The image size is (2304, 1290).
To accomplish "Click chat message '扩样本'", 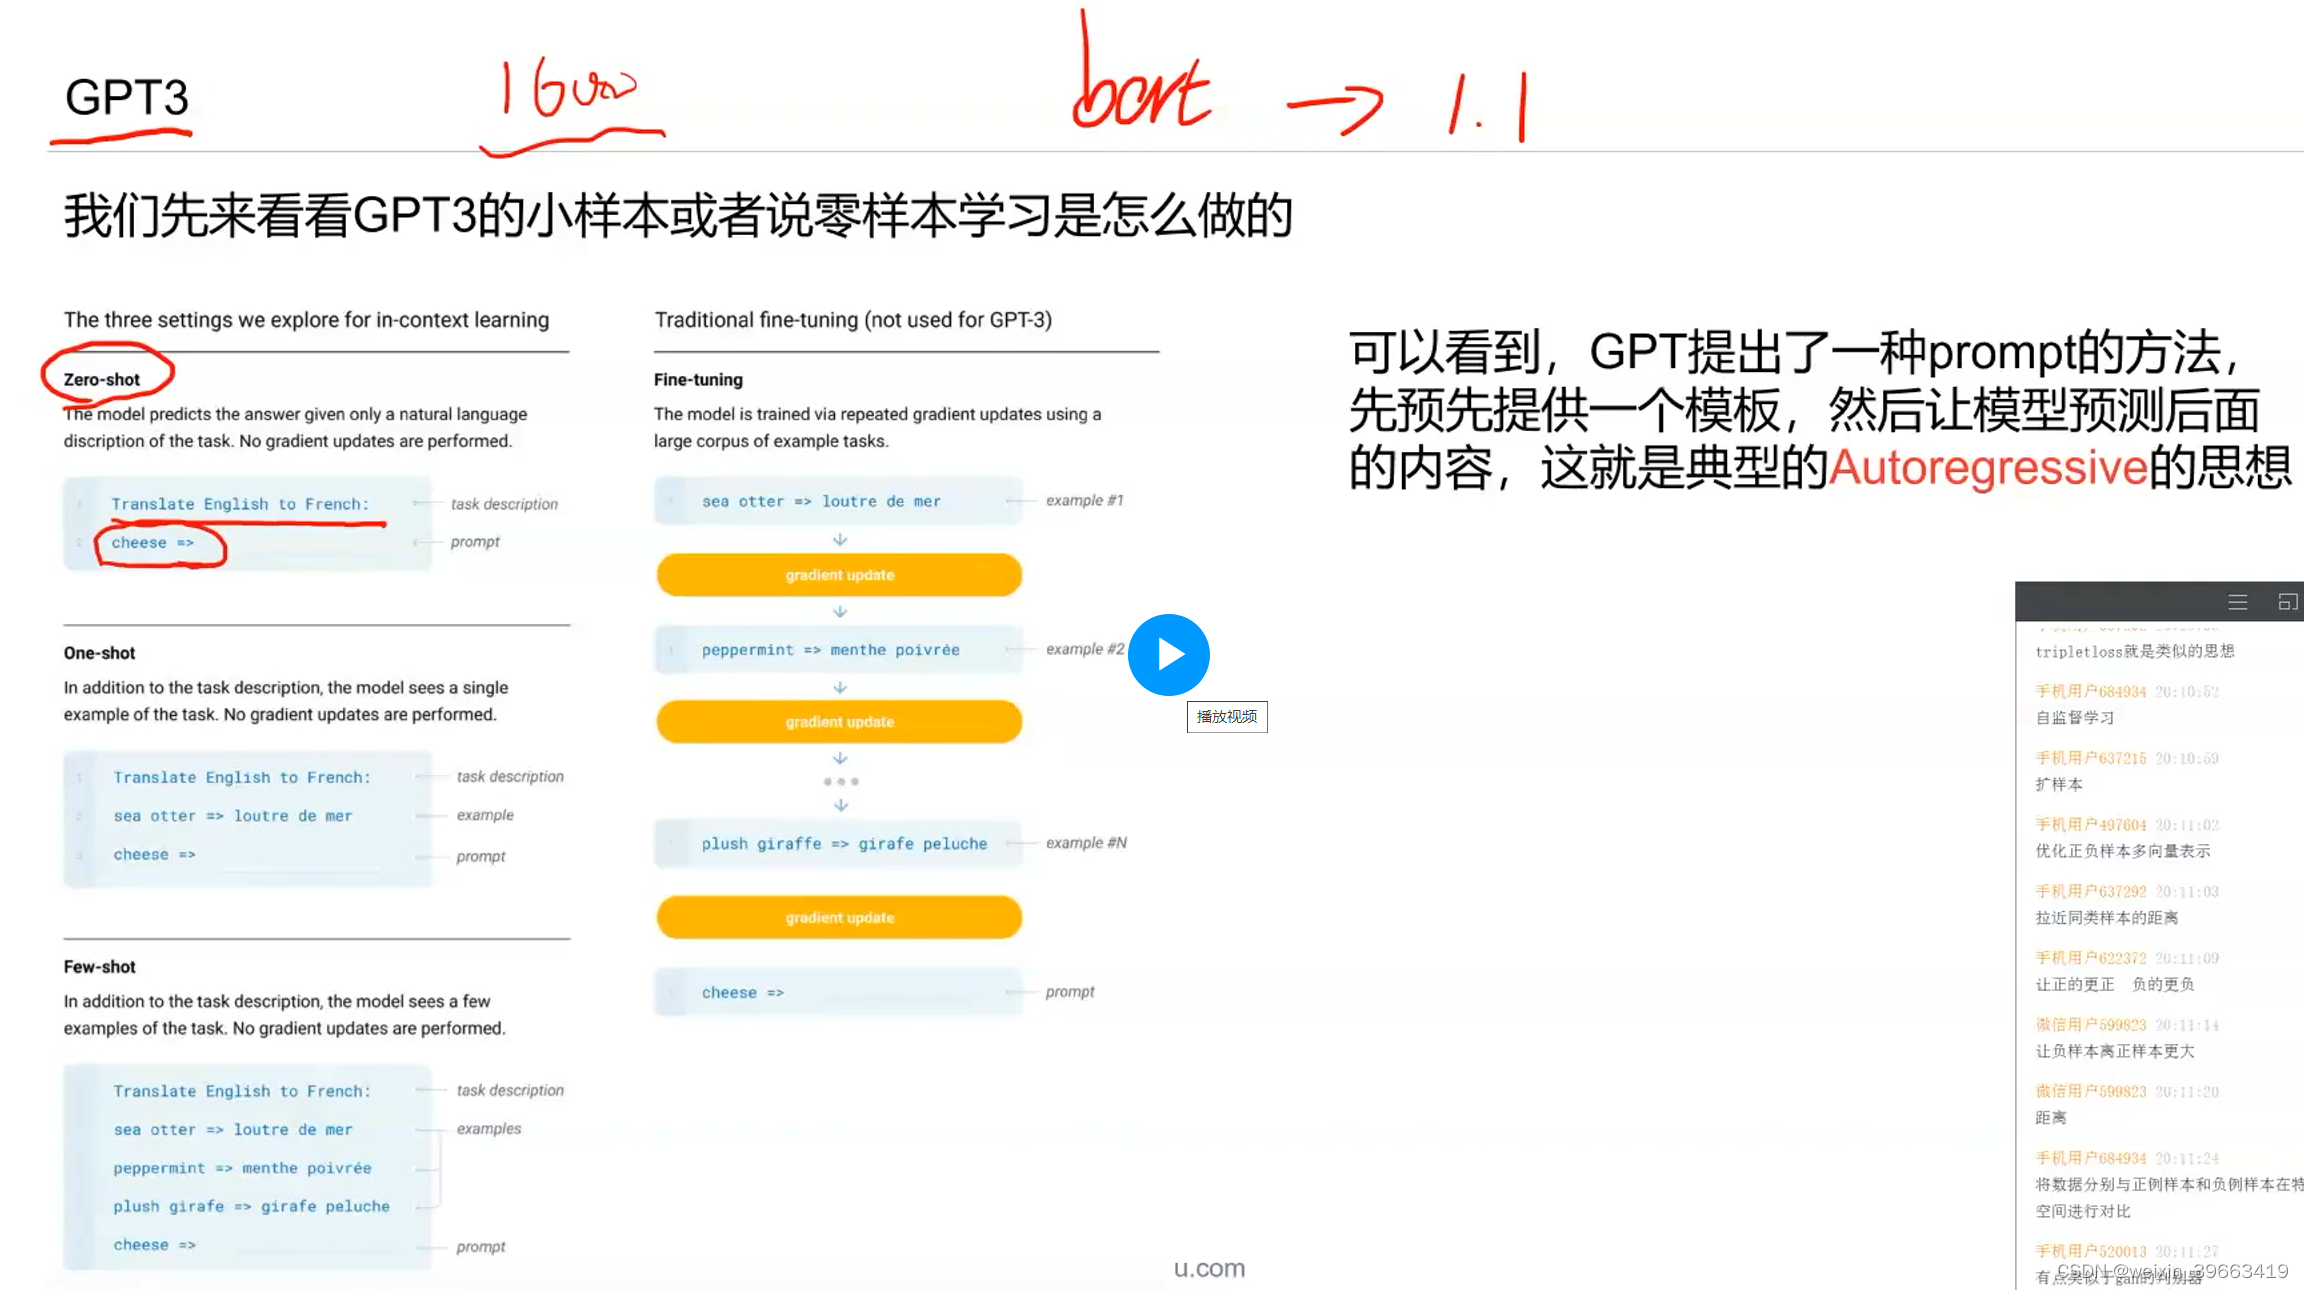I will 2059,785.
